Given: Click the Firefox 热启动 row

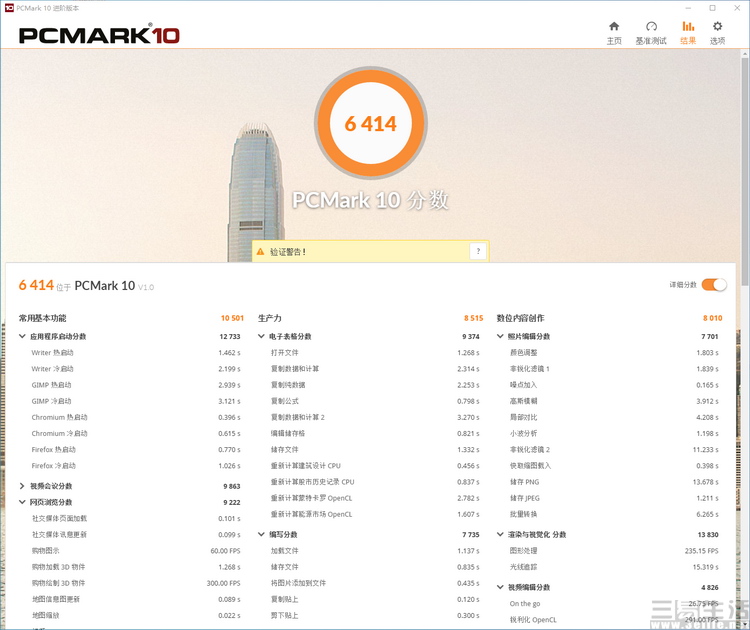Looking at the screenshot, I should pos(136,450).
